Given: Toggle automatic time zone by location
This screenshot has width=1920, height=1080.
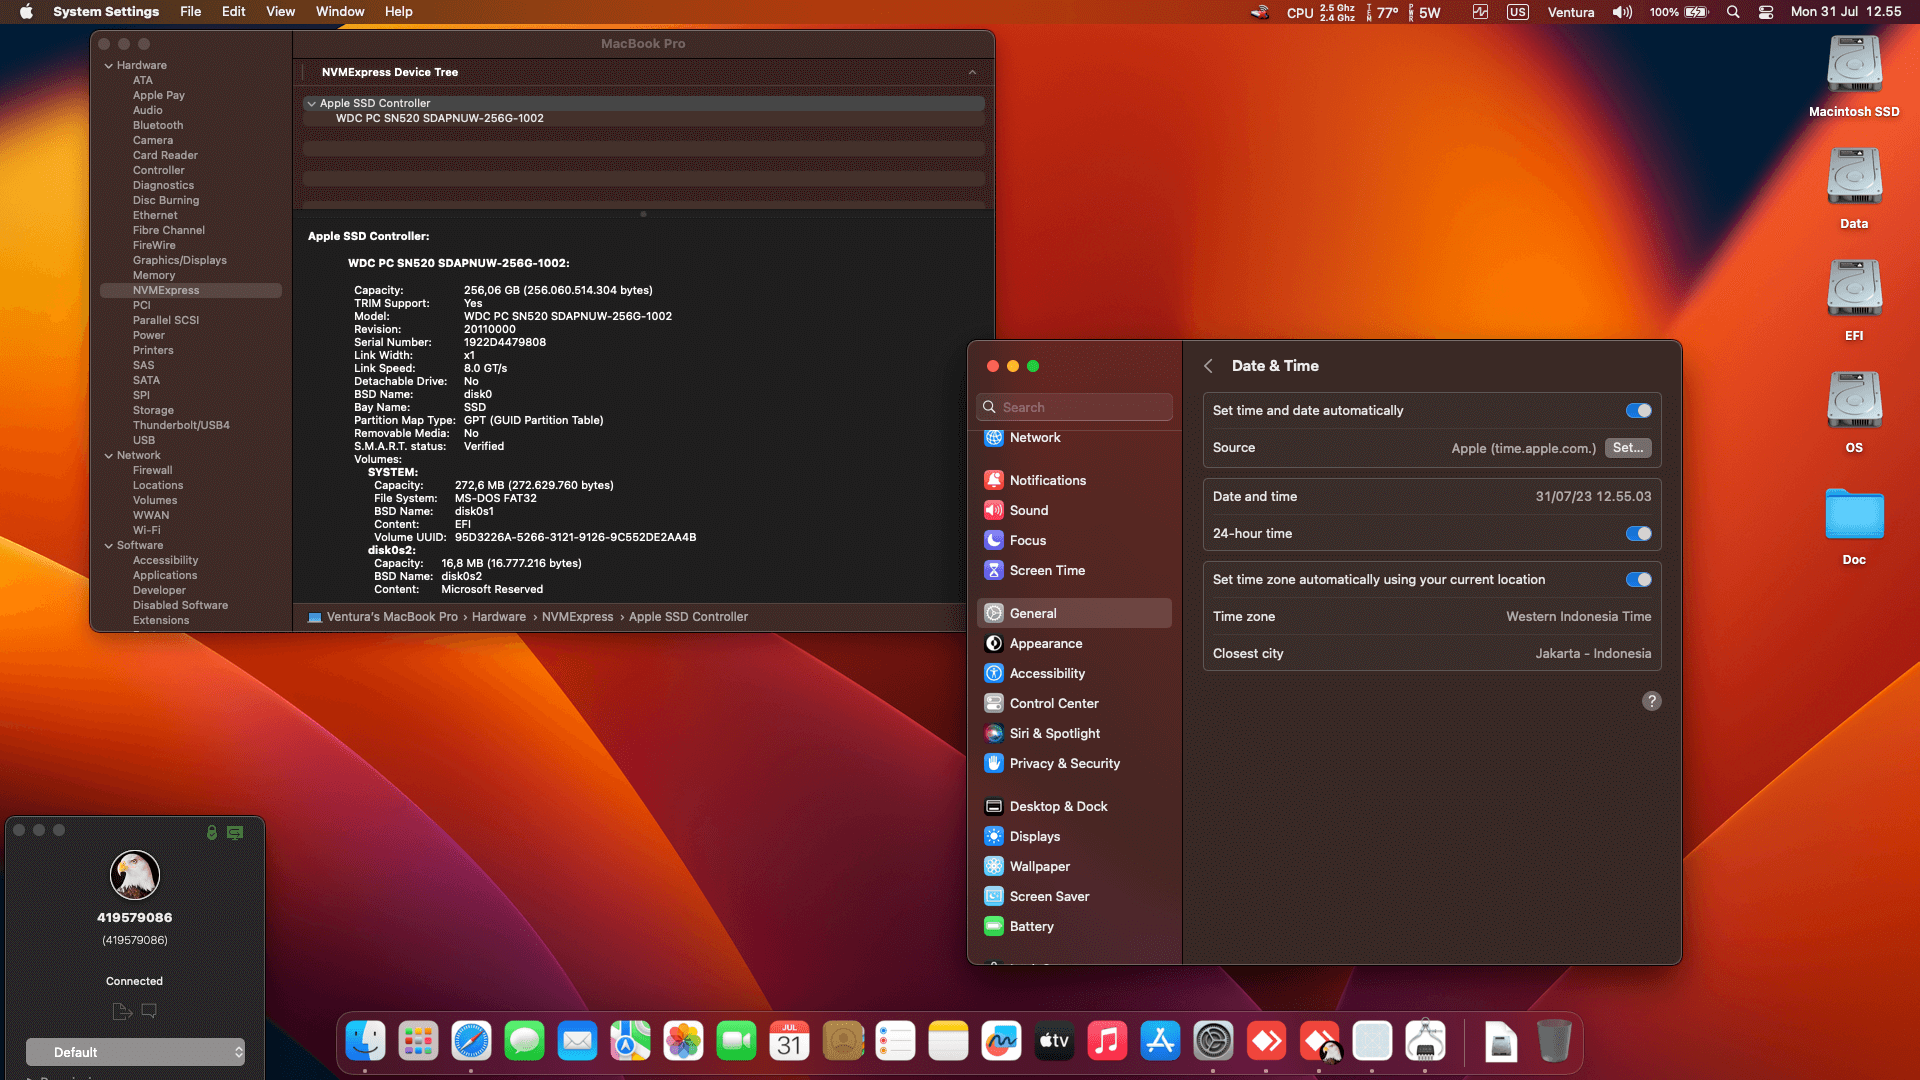Looking at the screenshot, I should [x=1638, y=580].
